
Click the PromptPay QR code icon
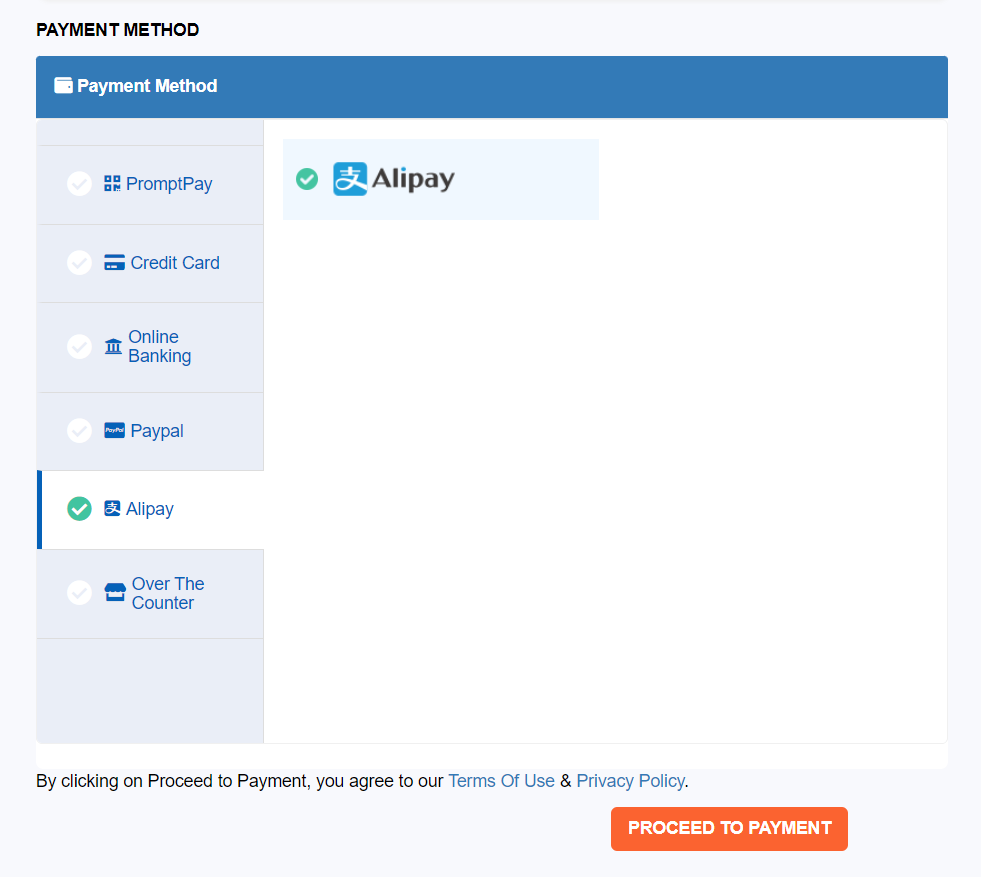pos(113,183)
